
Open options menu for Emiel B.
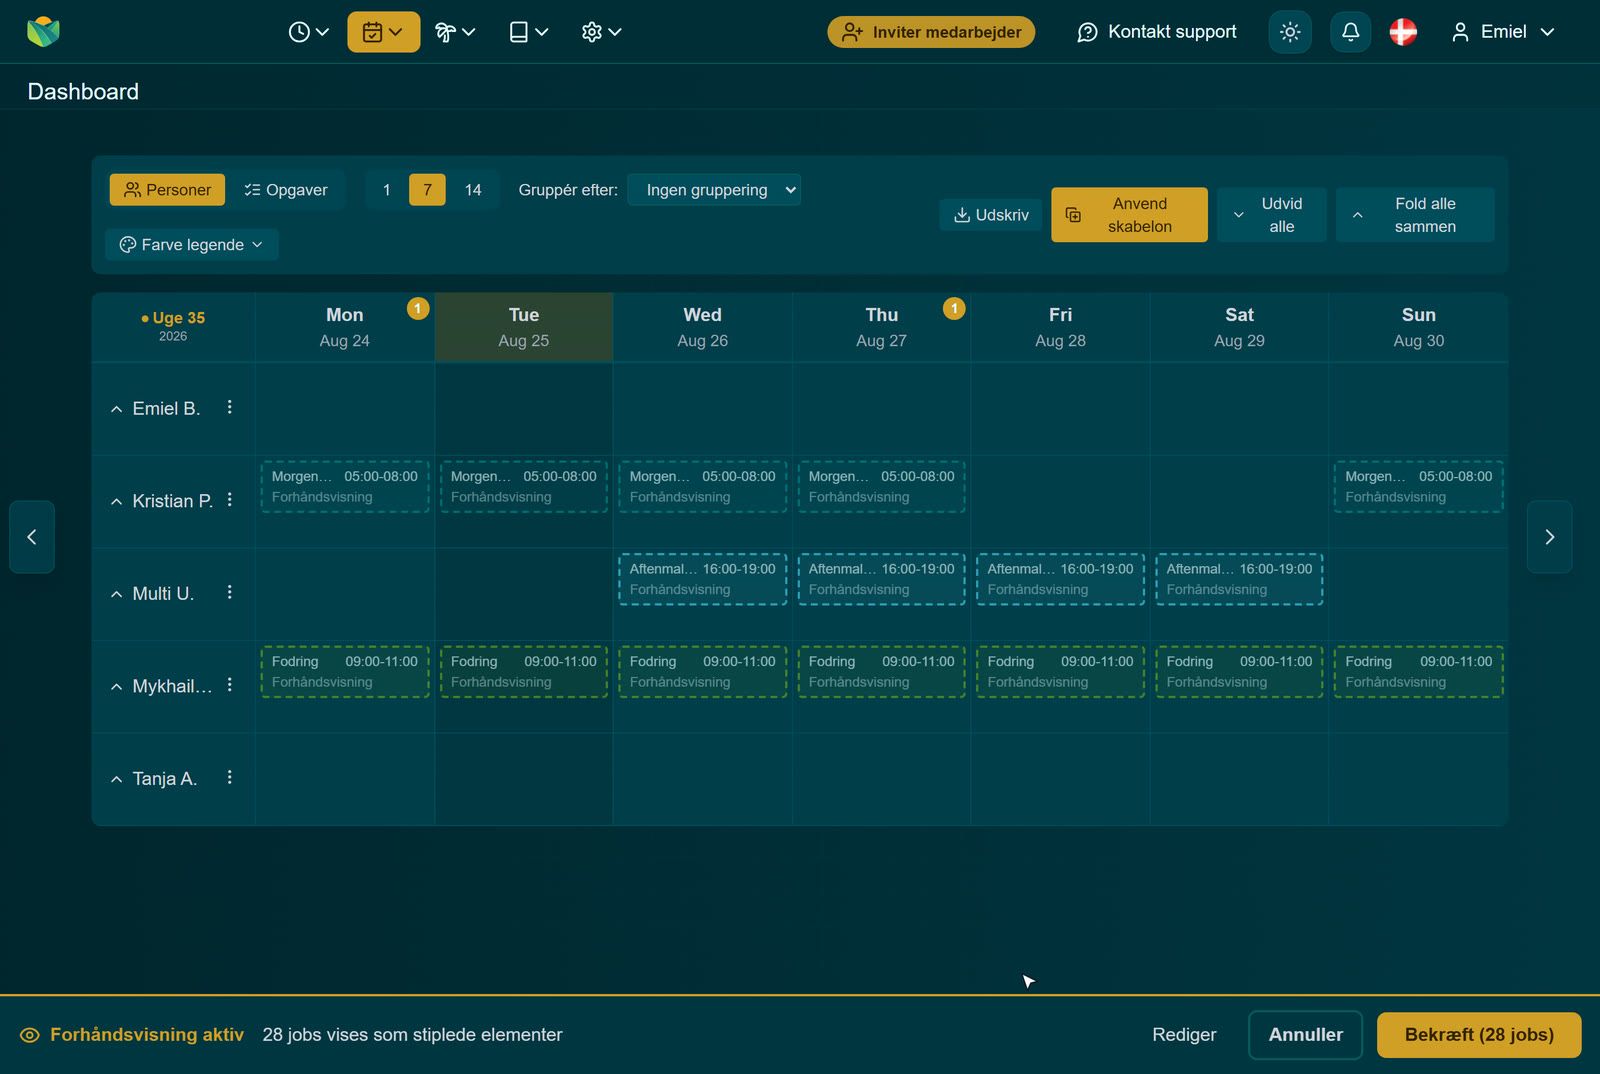(230, 407)
